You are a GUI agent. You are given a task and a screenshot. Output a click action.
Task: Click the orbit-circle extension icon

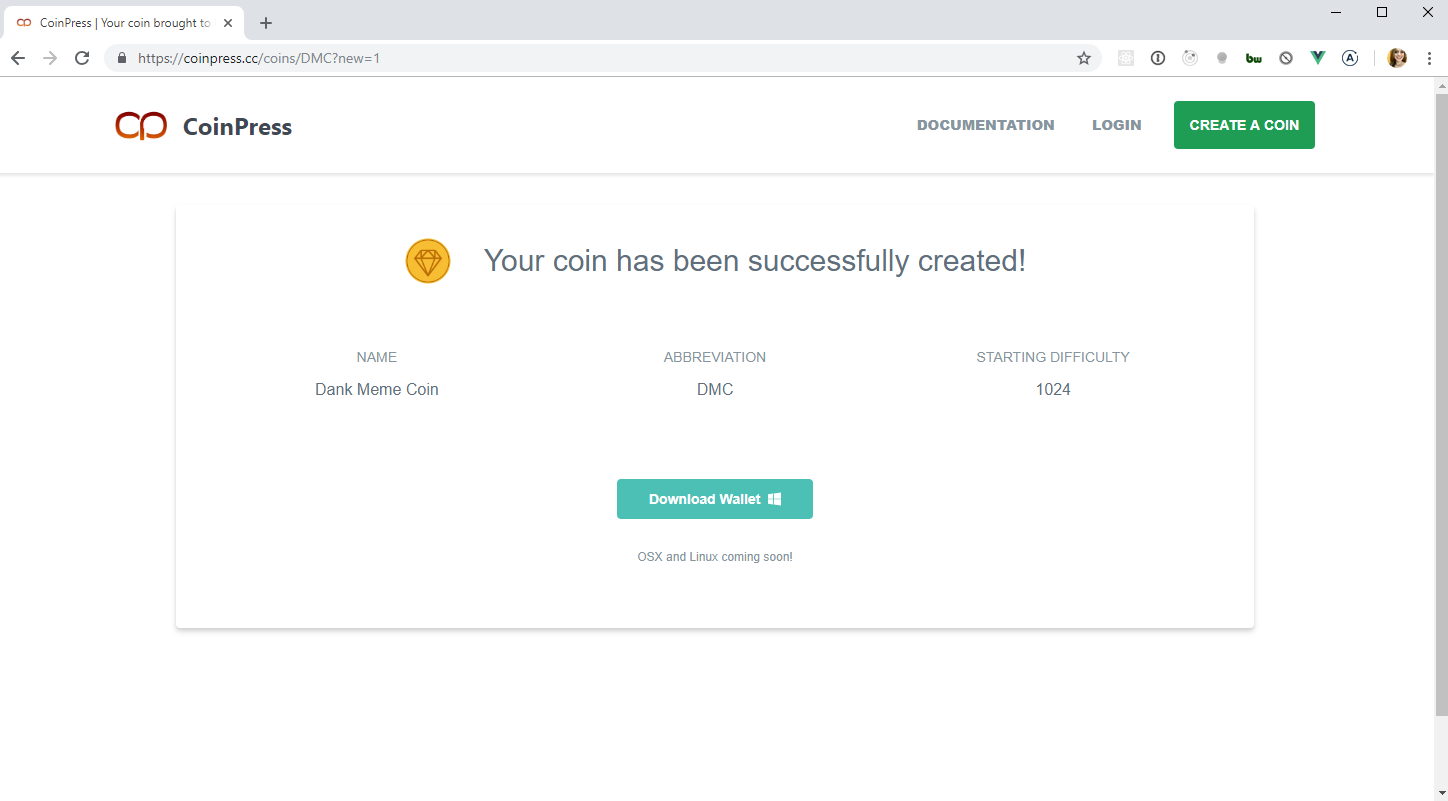pyautogui.click(x=1190, y=58)
